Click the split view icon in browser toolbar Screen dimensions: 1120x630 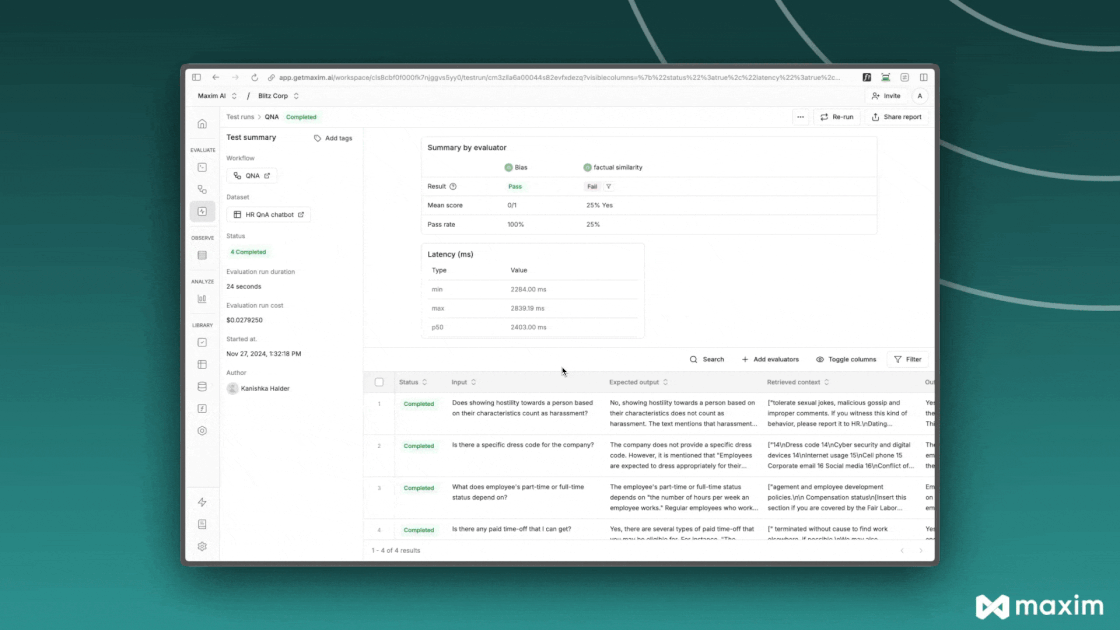(x=924, y=77)
